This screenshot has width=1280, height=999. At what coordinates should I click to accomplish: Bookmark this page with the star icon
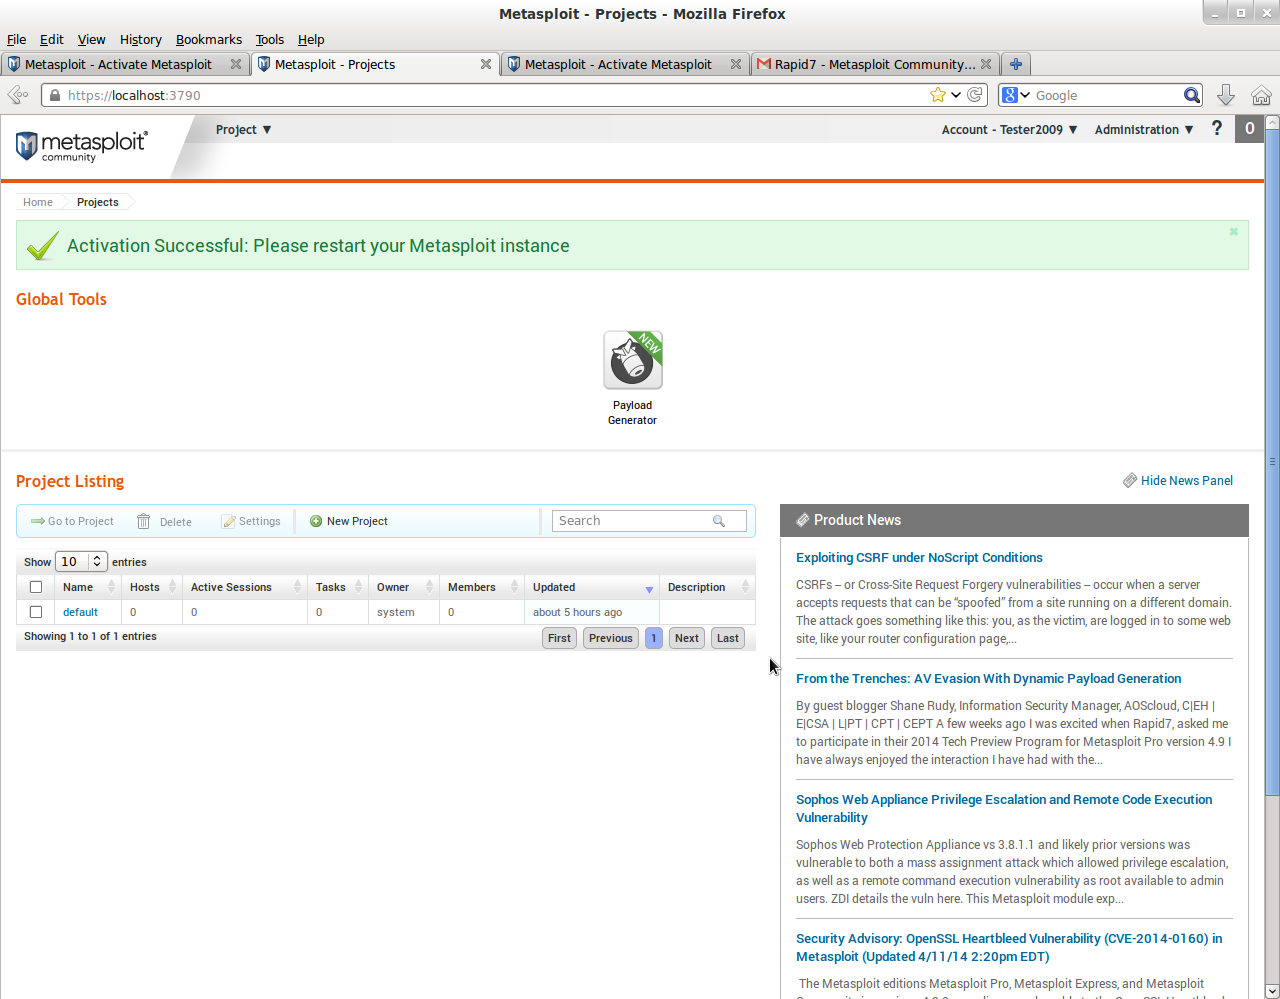click(x=937, y=95)
